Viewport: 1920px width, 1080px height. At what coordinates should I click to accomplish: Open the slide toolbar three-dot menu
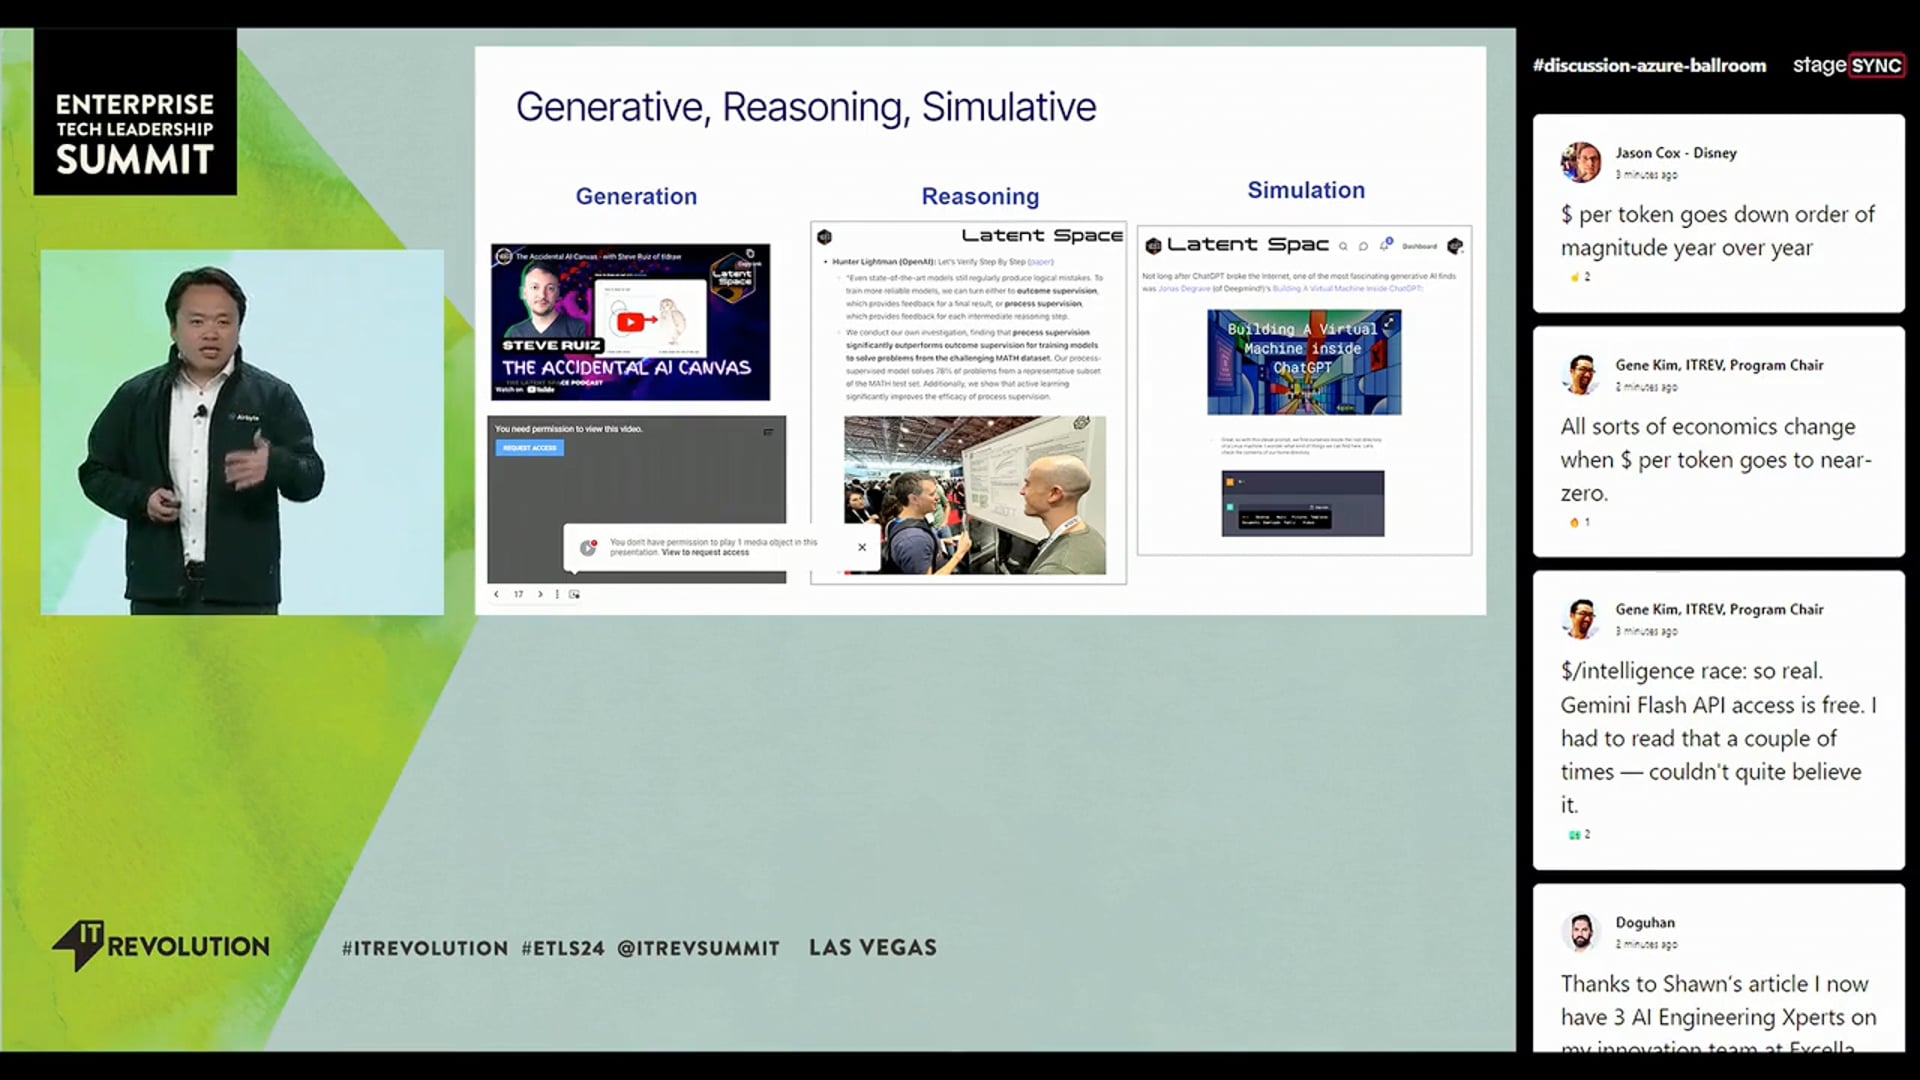coord(557,594)
